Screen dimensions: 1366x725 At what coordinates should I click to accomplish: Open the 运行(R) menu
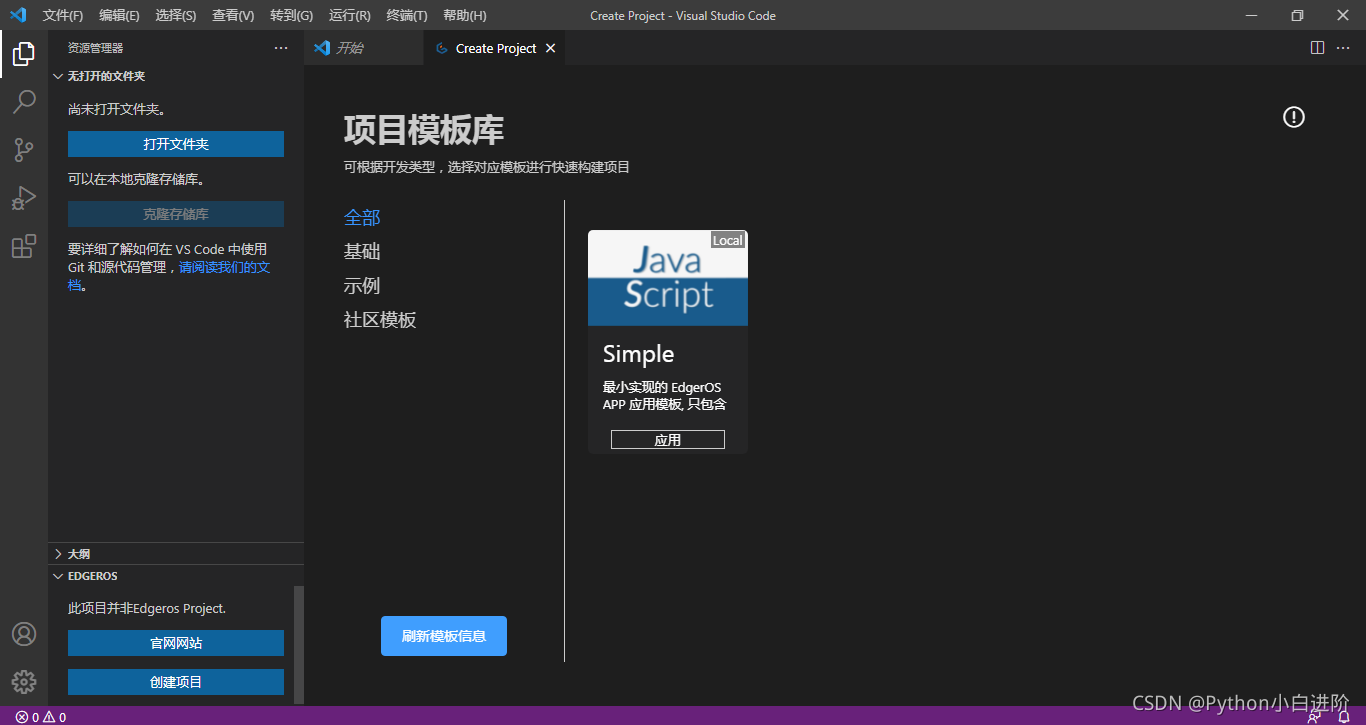tap(349, 15)
